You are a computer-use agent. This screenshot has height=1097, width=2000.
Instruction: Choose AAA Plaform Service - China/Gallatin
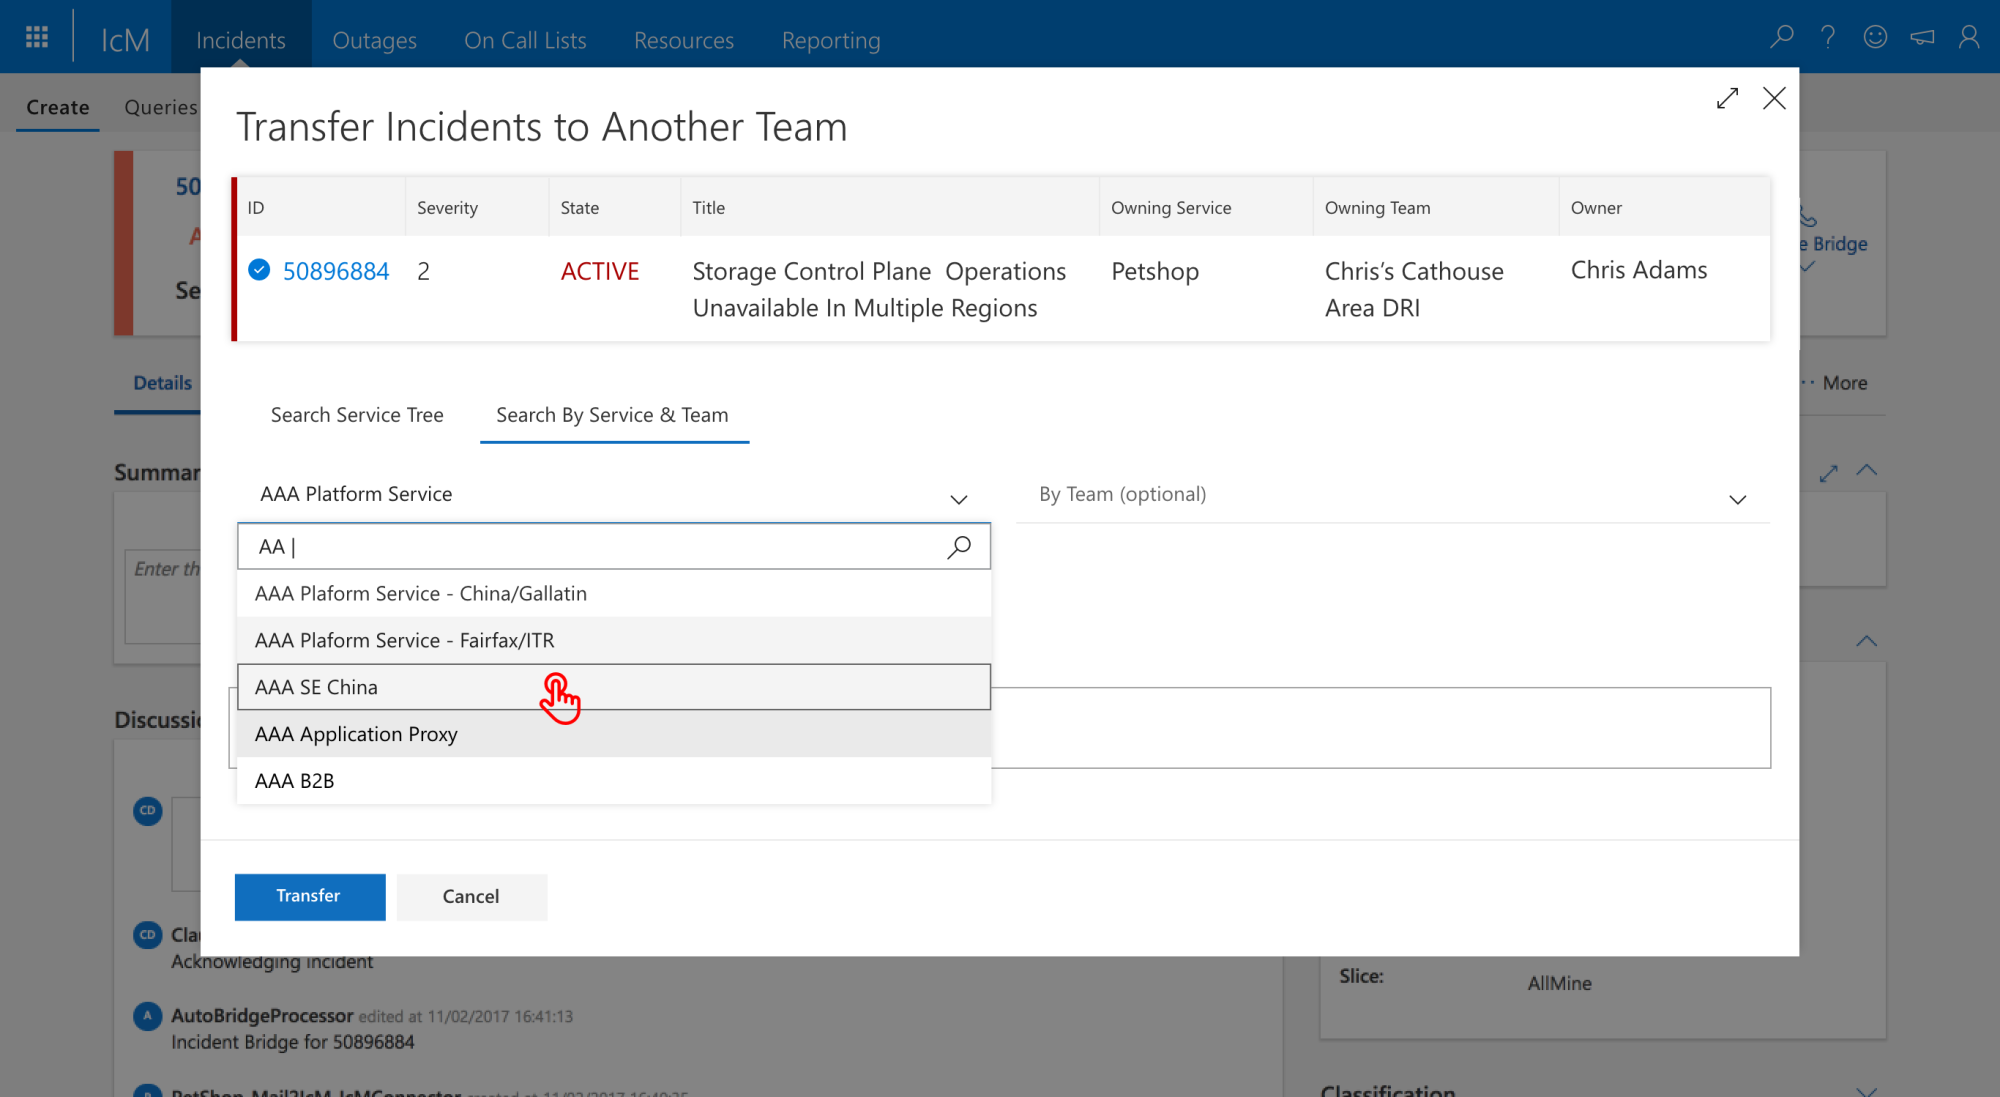pos(614,593)
